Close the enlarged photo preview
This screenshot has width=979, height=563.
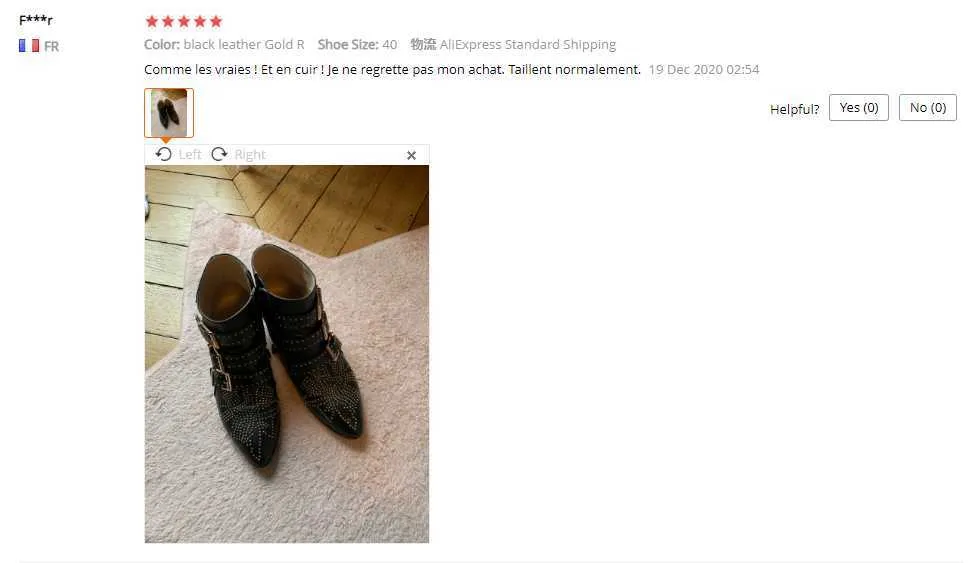click(411, 155)
